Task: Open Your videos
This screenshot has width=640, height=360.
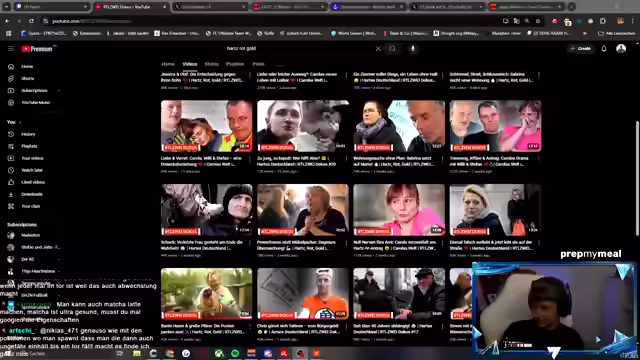Action: 32,158
